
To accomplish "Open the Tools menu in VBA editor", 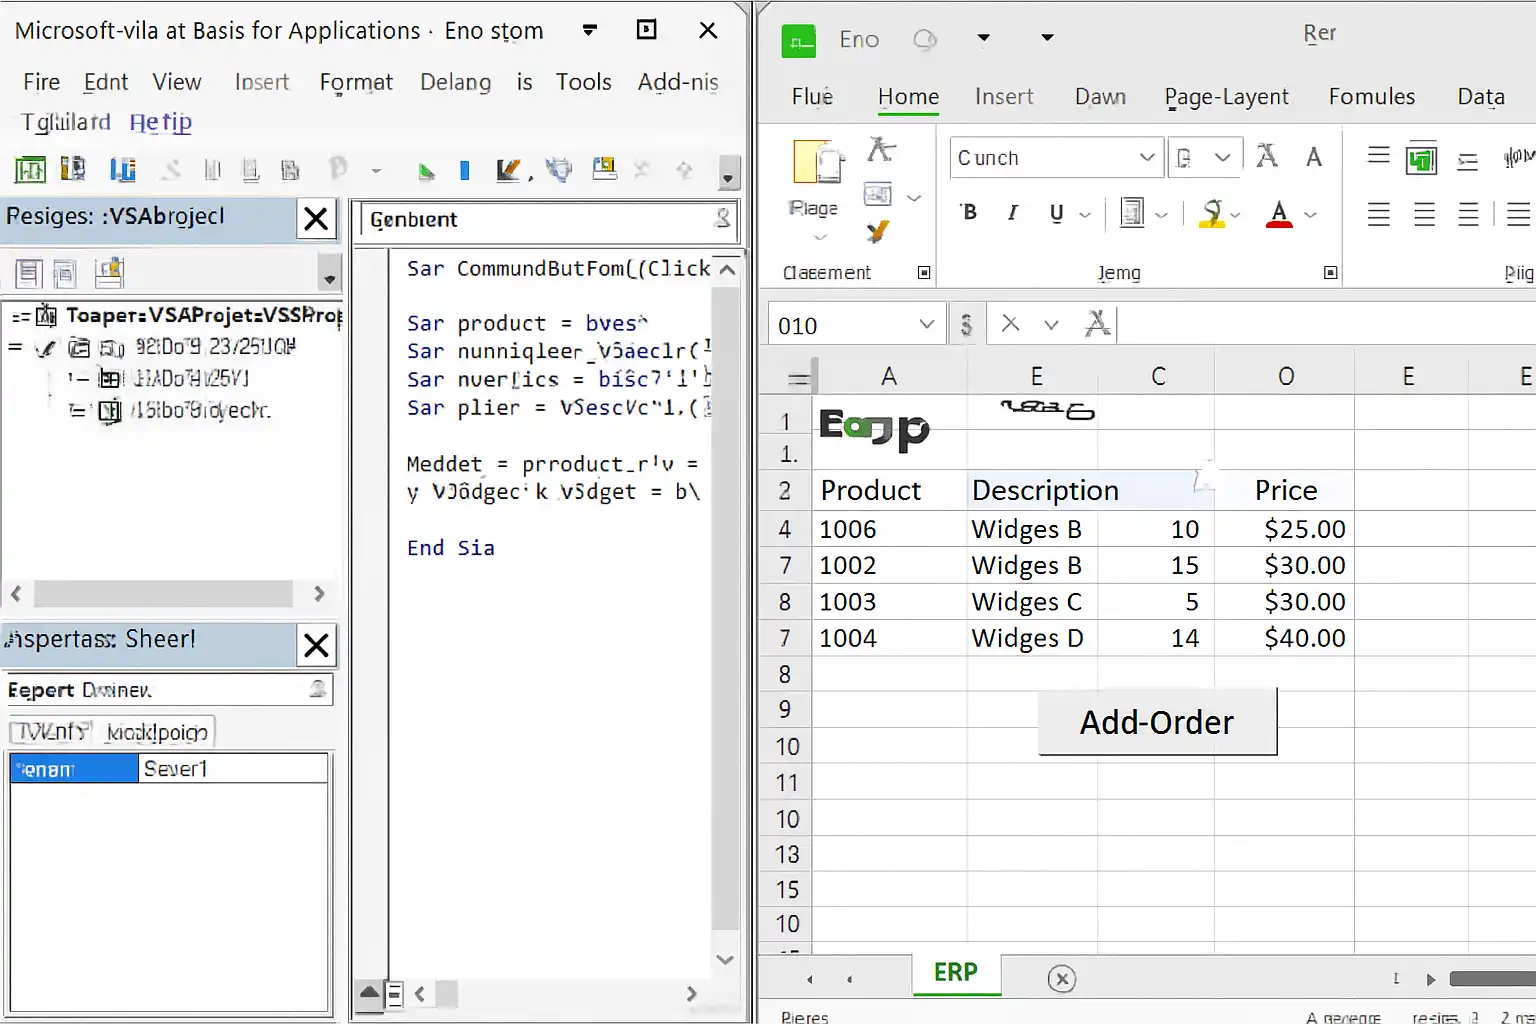I will [x=583, y=82].
